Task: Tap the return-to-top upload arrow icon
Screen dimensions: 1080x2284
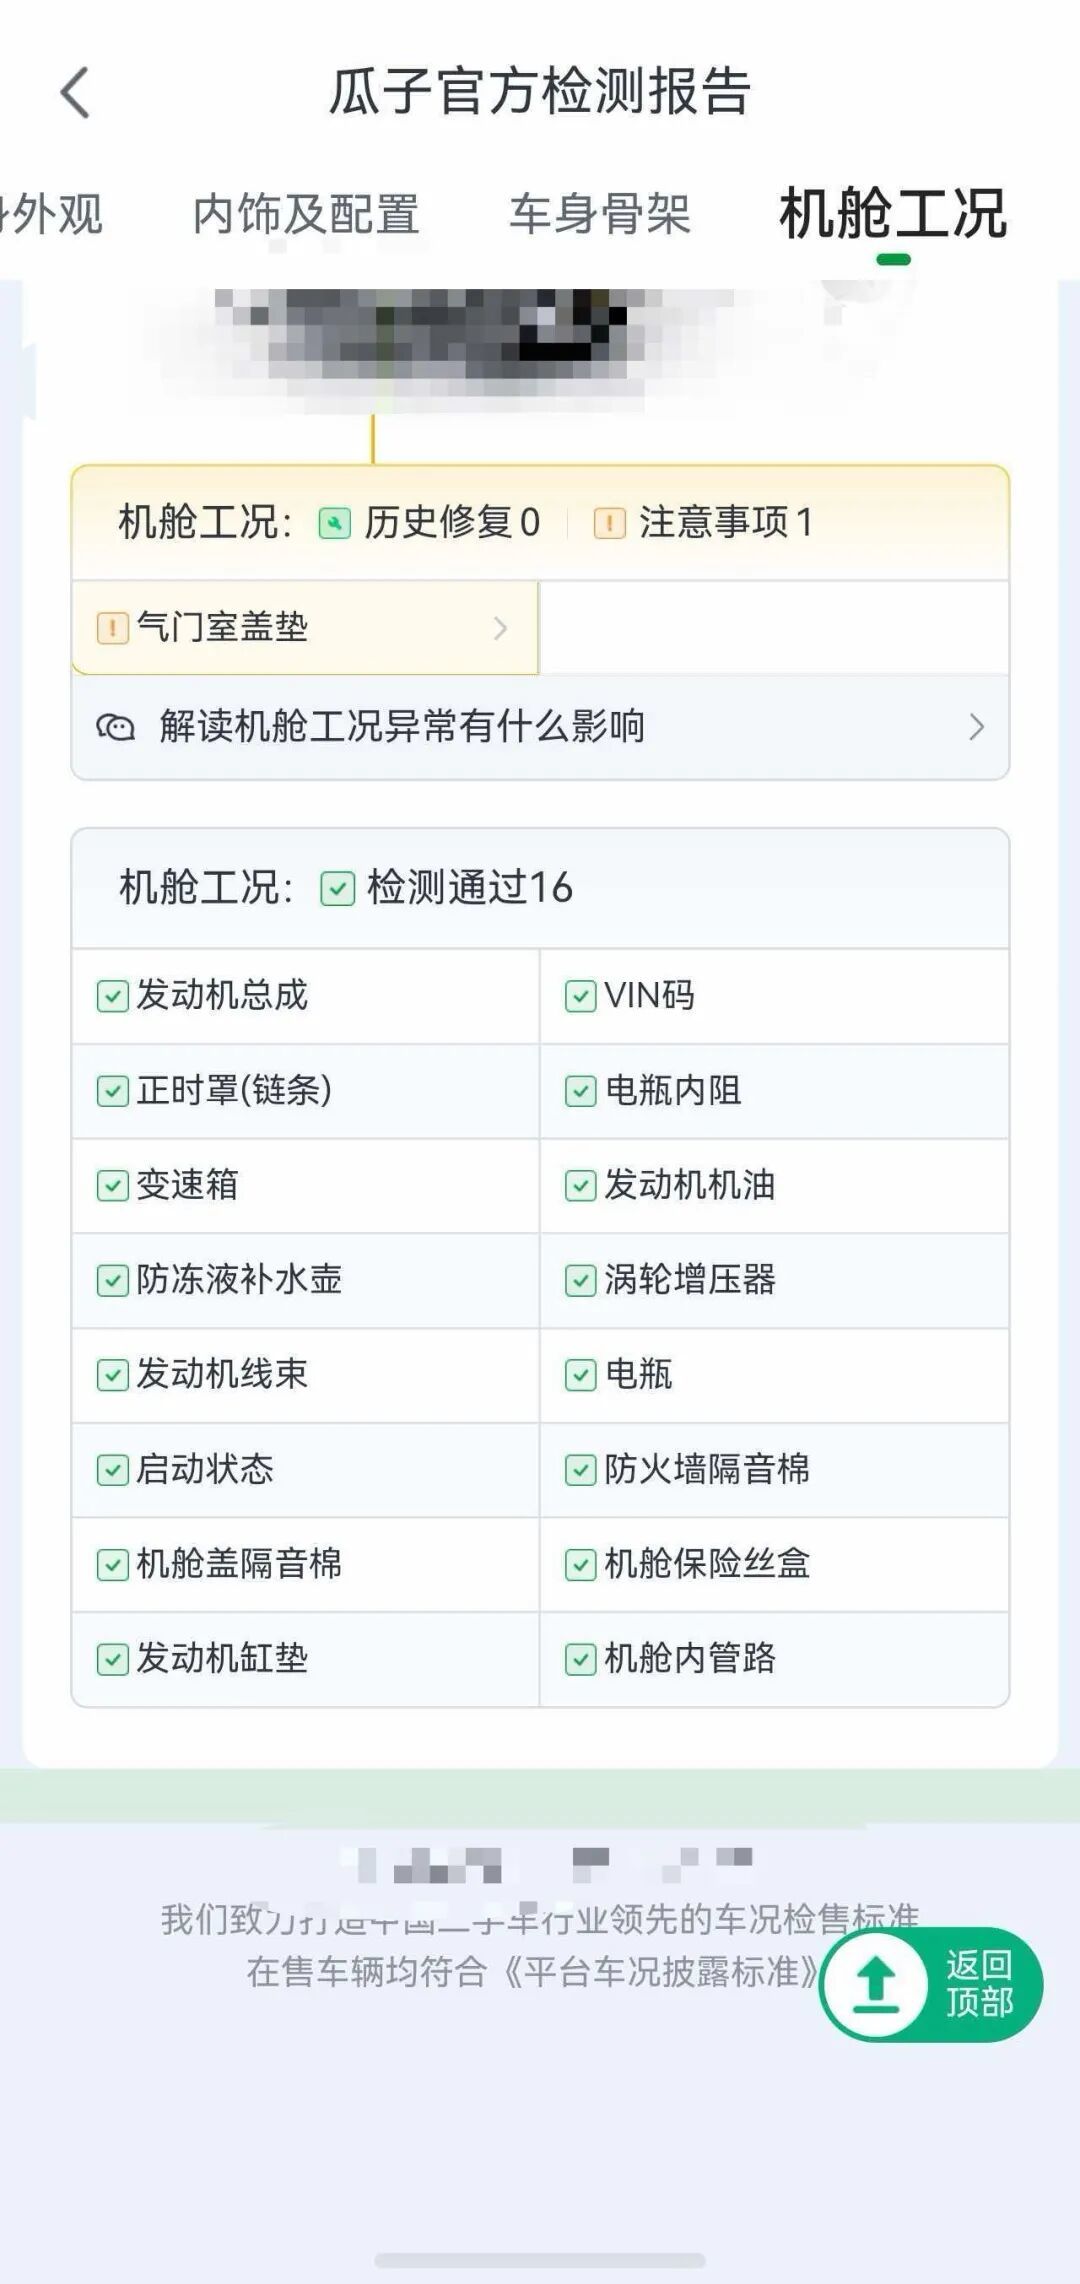Action: tap(877, 1984)
